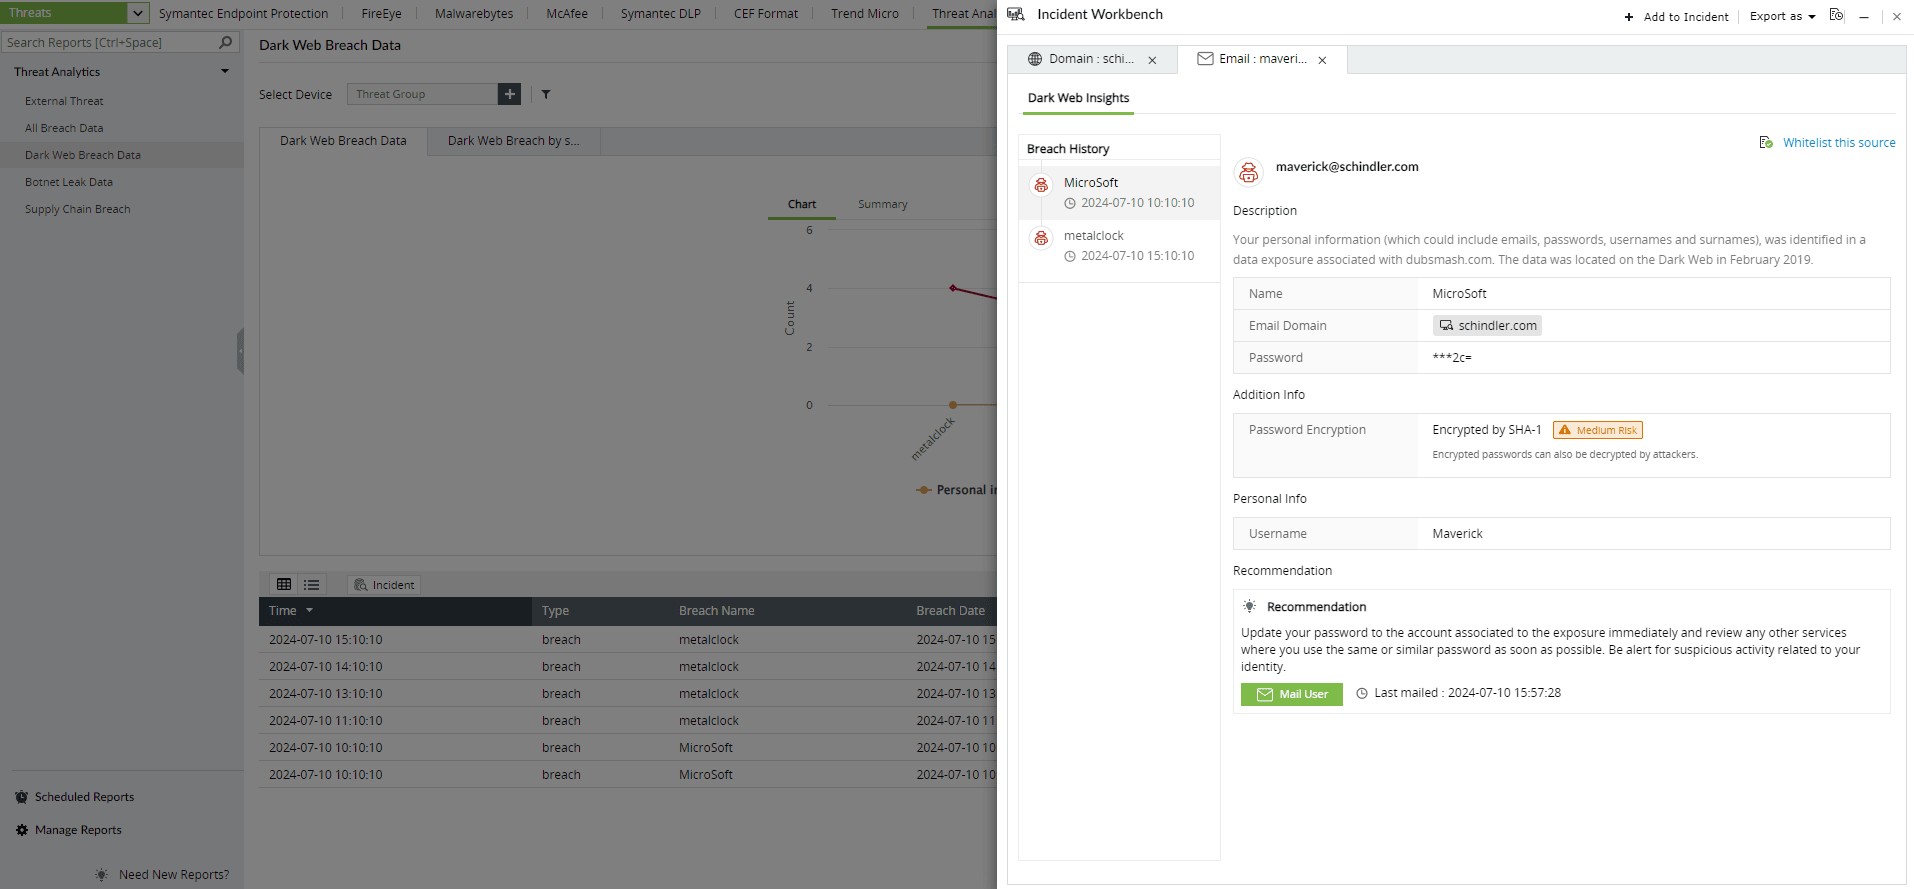Minimize the Incident Workbench panel

coord(1864,17)
